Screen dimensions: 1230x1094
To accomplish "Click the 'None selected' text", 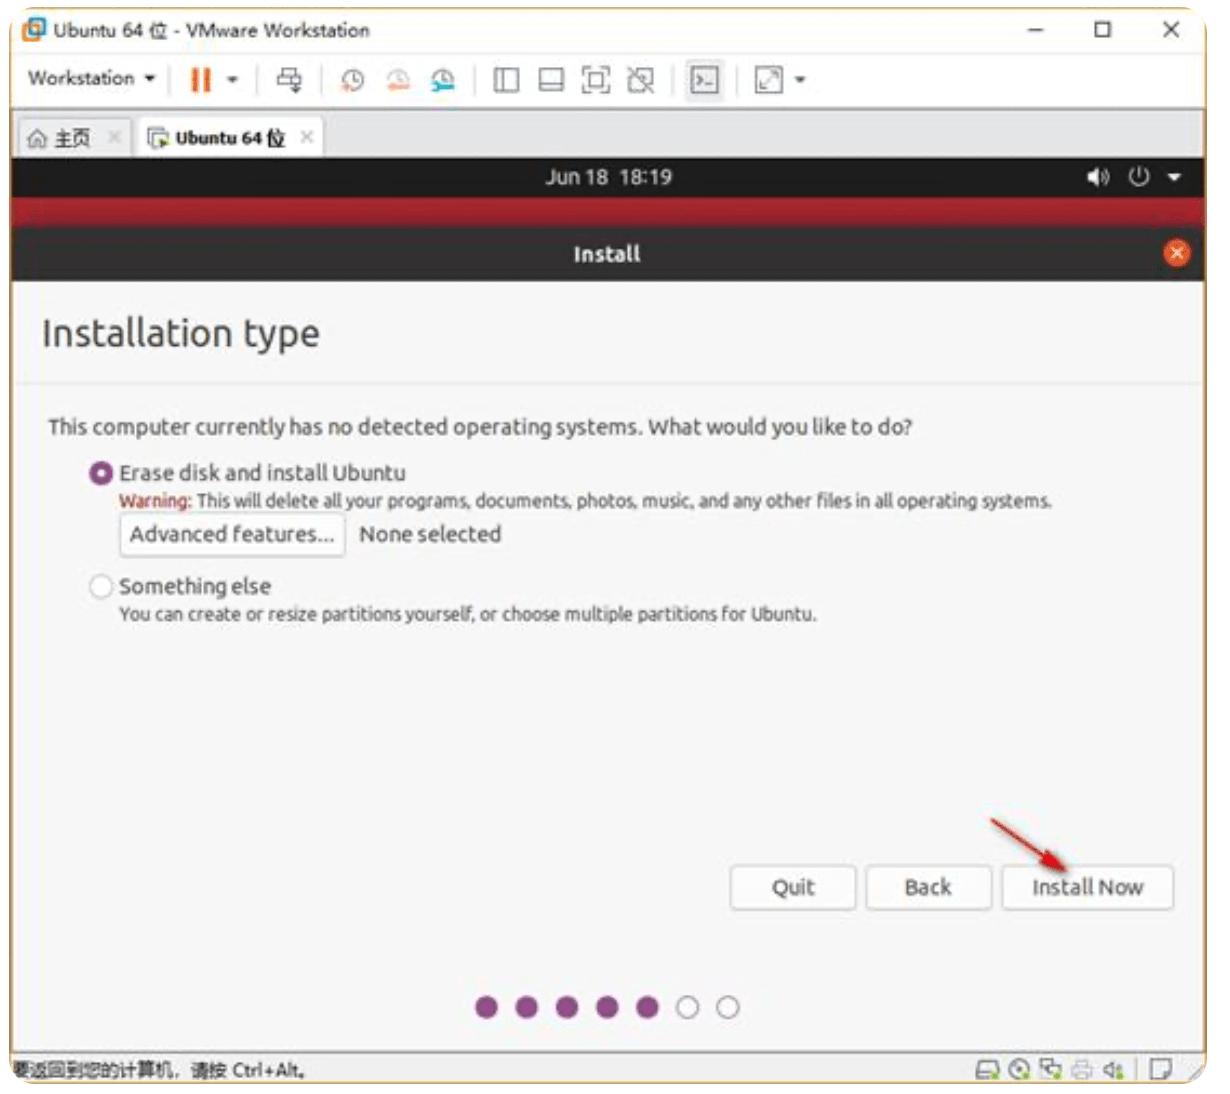I will click(x=430, y=534).
